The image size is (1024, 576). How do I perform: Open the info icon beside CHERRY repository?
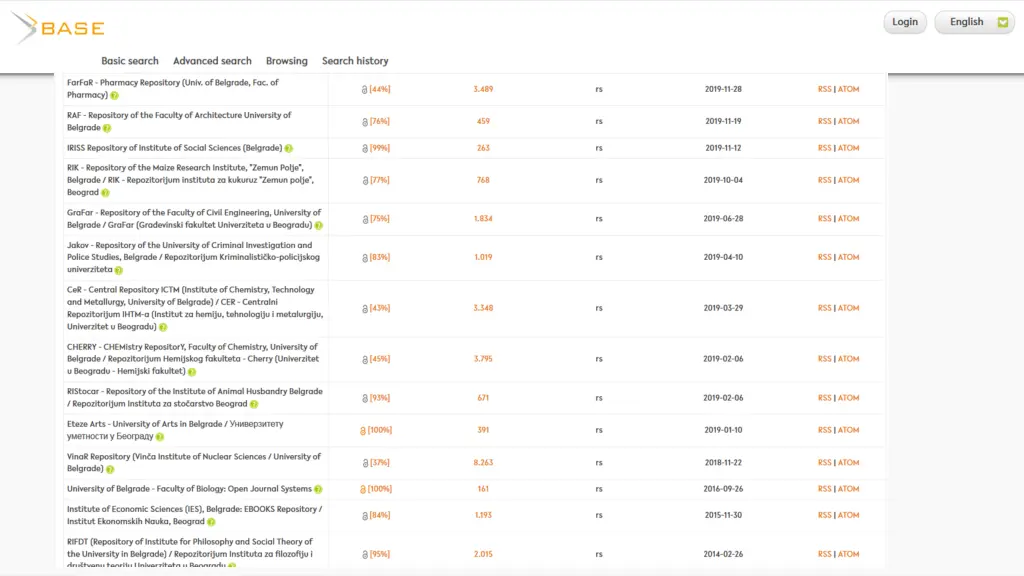(x=192, y=372)
